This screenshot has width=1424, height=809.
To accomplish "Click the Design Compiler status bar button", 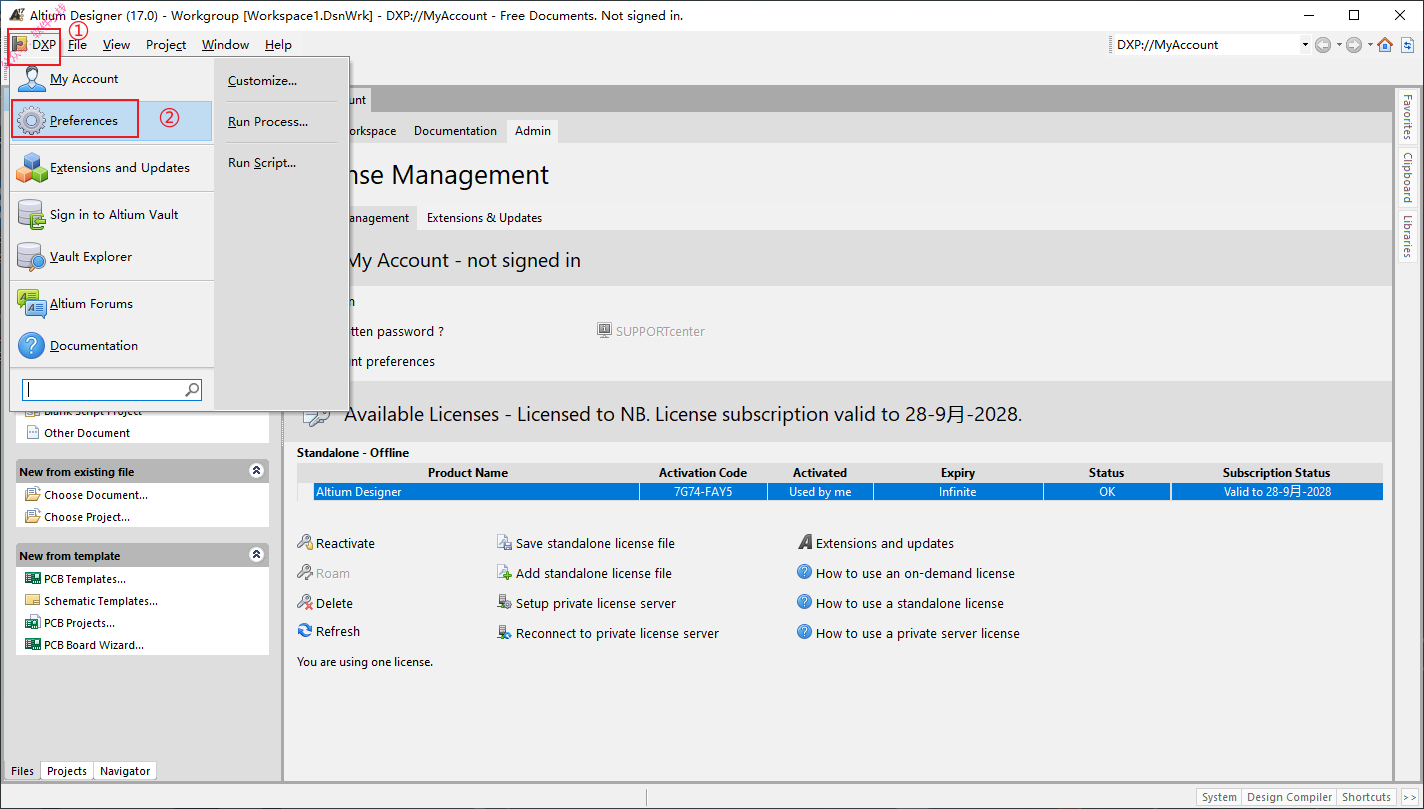I will [x=1289, y=797].
